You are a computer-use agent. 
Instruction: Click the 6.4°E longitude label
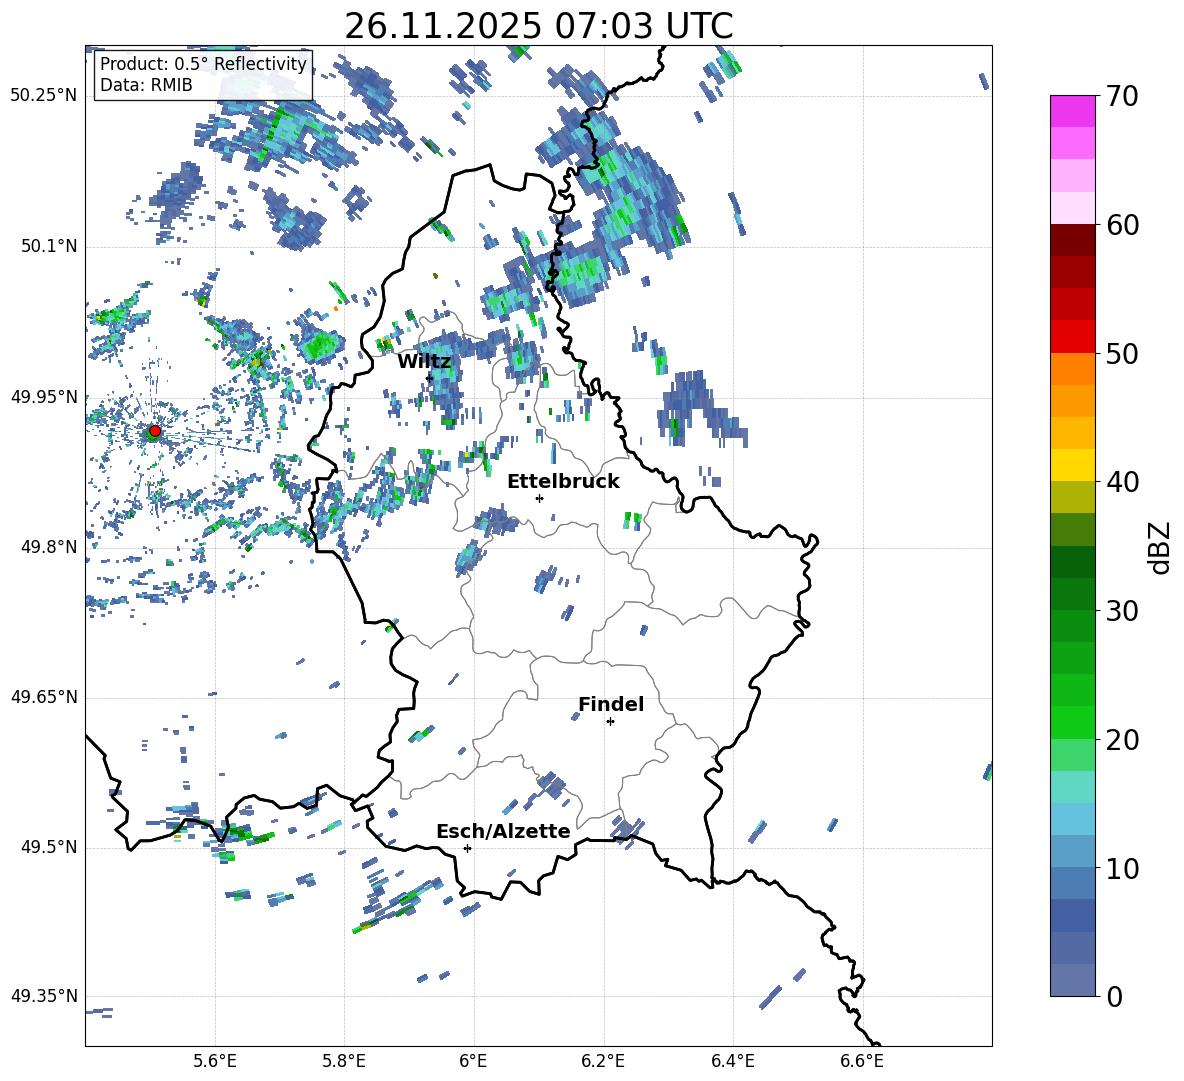coord(732,1061)
